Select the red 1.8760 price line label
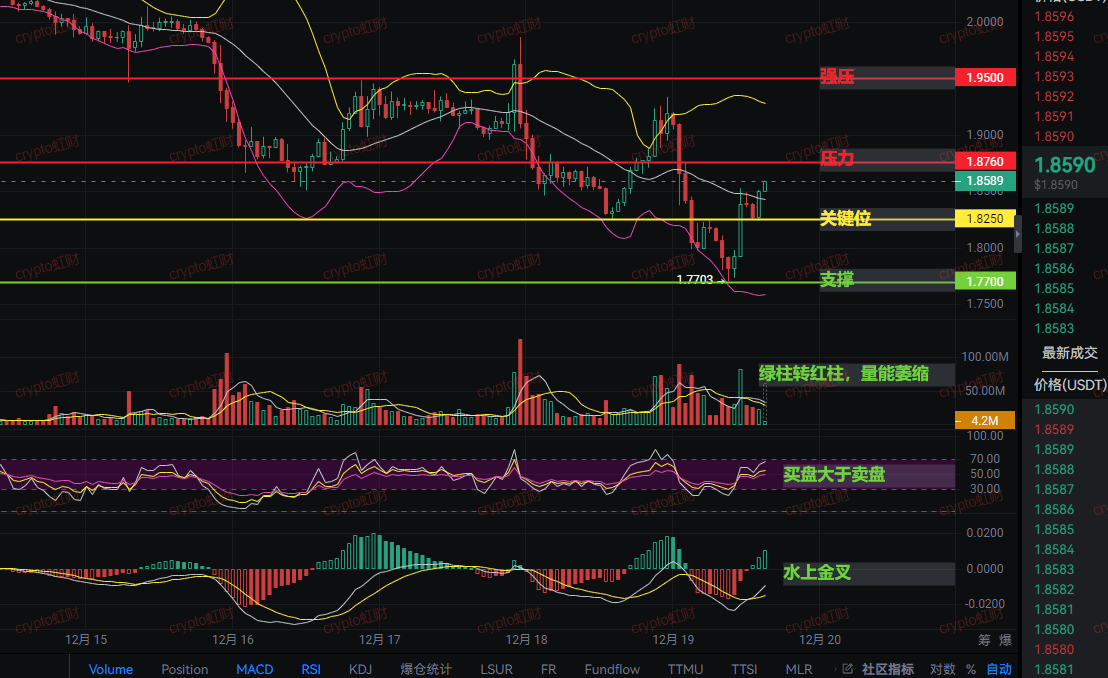 click(x=985, y=161)
